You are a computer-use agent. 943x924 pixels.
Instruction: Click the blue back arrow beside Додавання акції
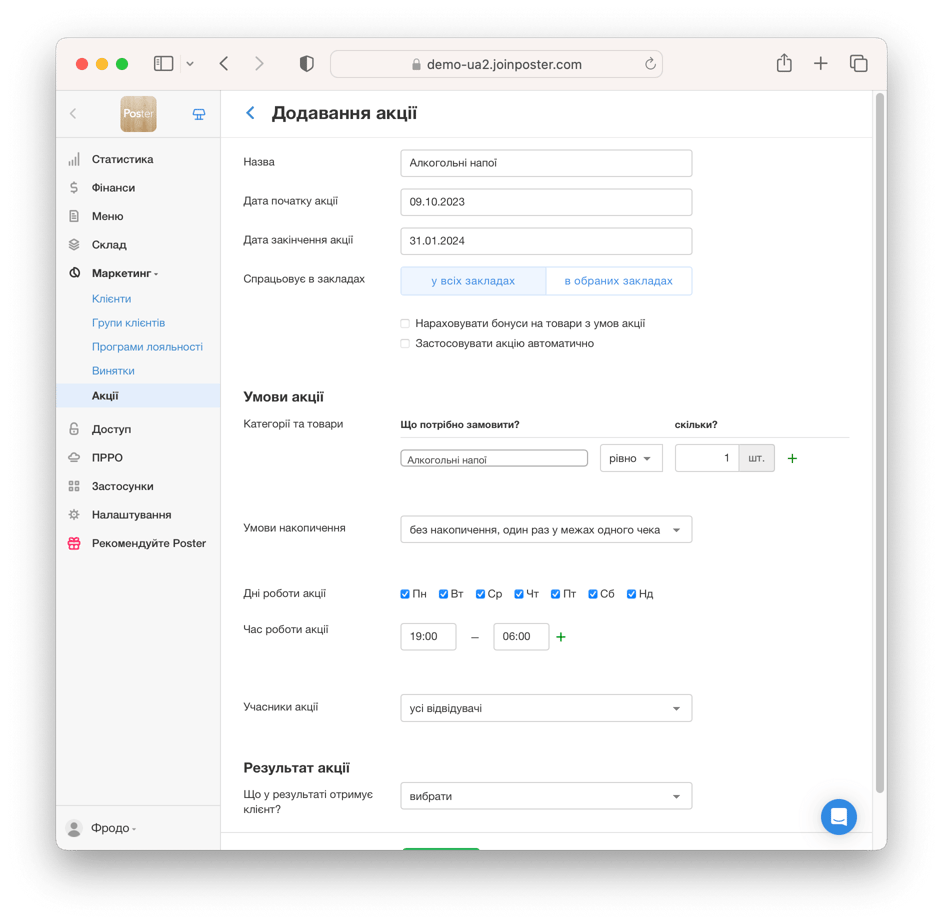coord(251,113)
